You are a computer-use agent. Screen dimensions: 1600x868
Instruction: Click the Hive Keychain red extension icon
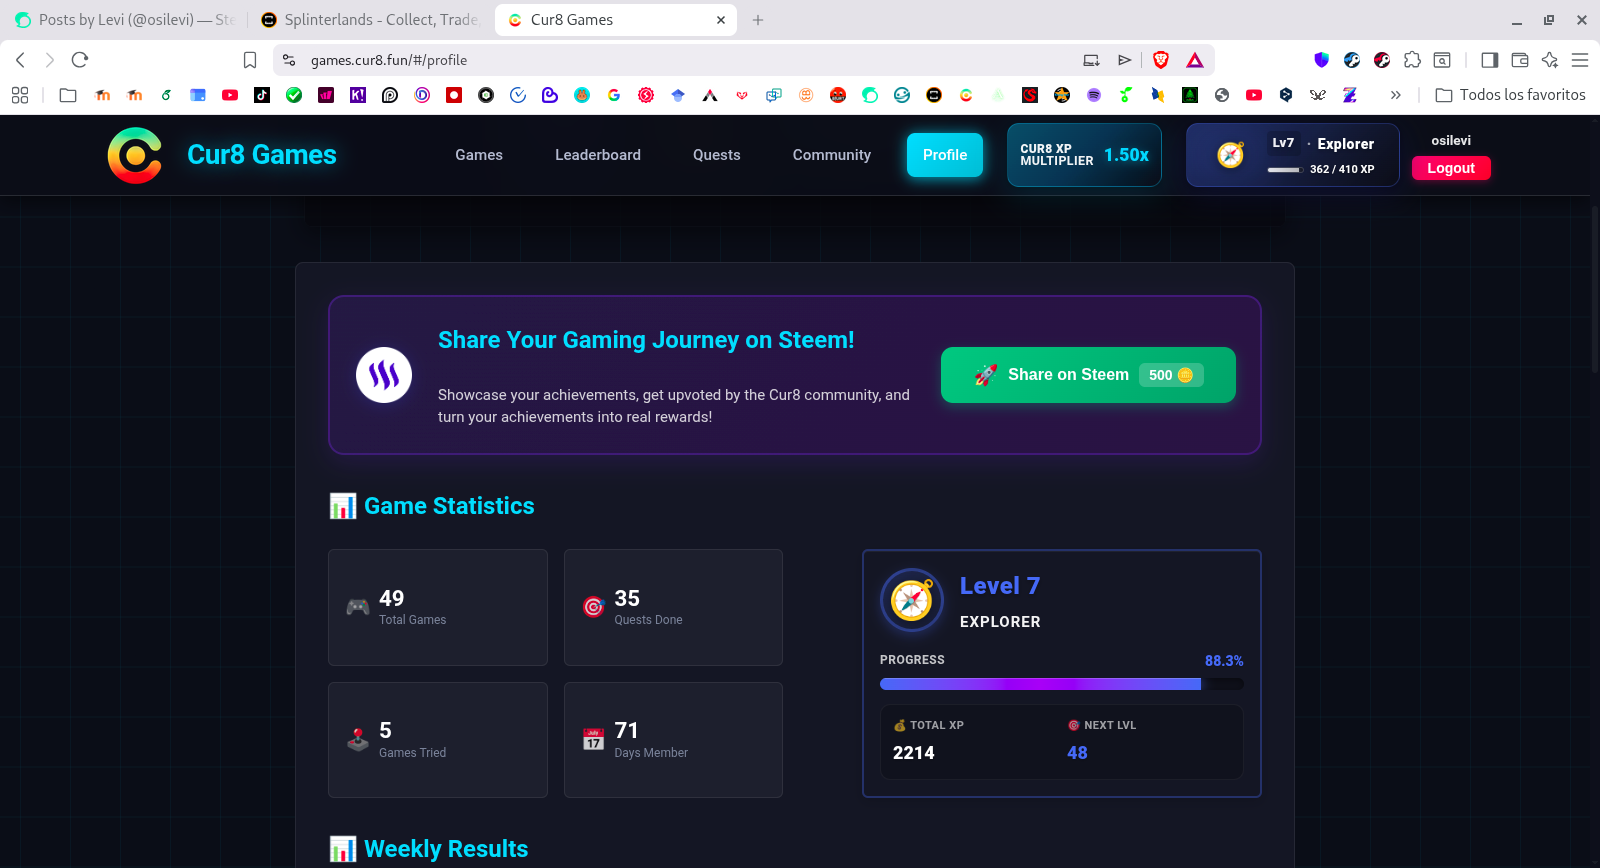point(1382,60)
